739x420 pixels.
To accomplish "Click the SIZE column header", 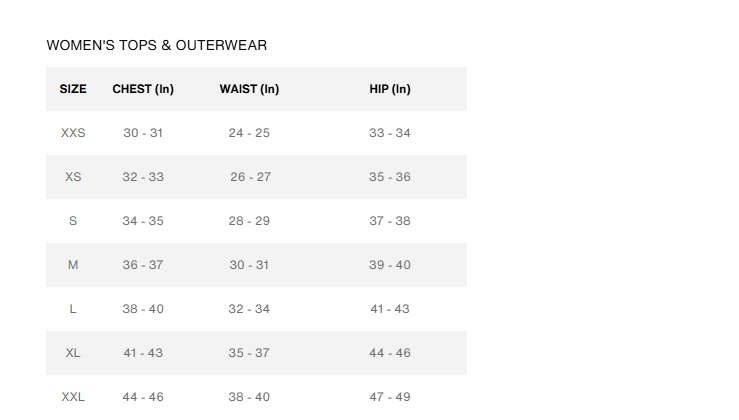I will 73,89.
